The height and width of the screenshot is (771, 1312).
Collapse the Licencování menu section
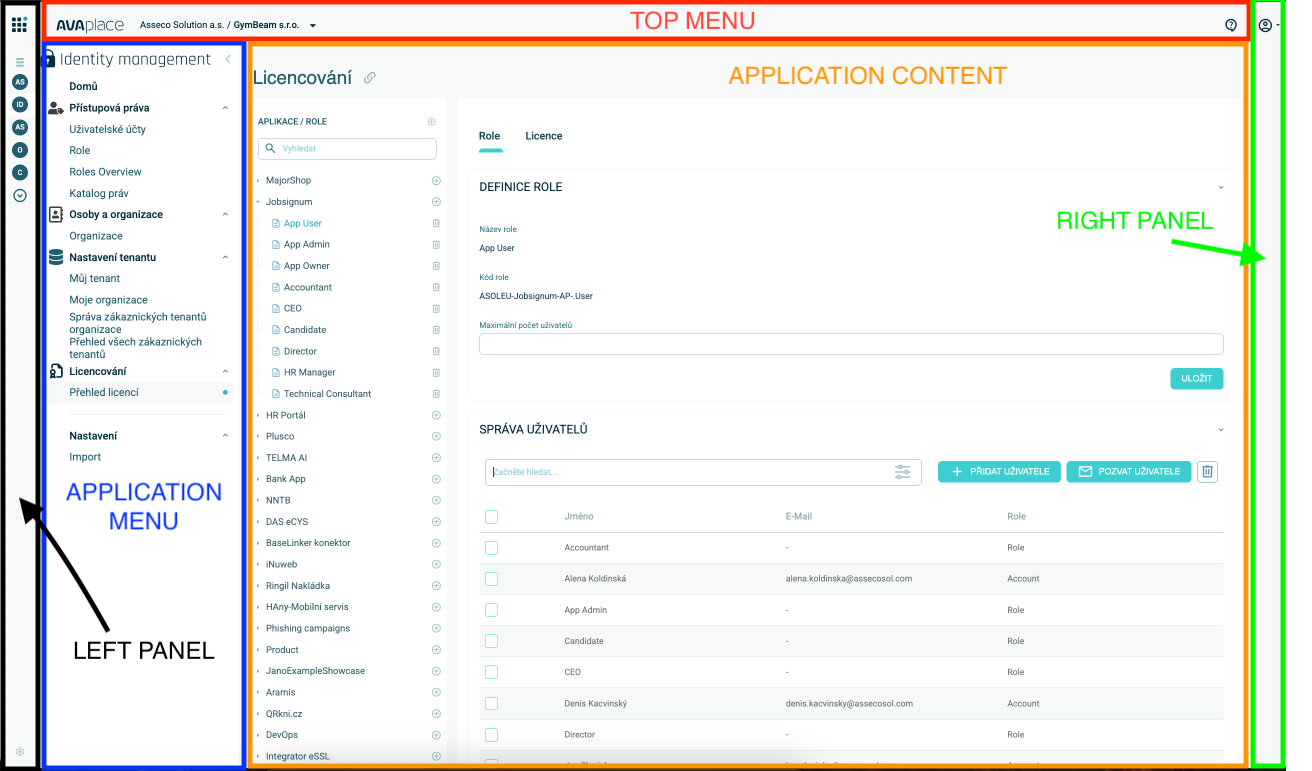[x=225, y=372]
